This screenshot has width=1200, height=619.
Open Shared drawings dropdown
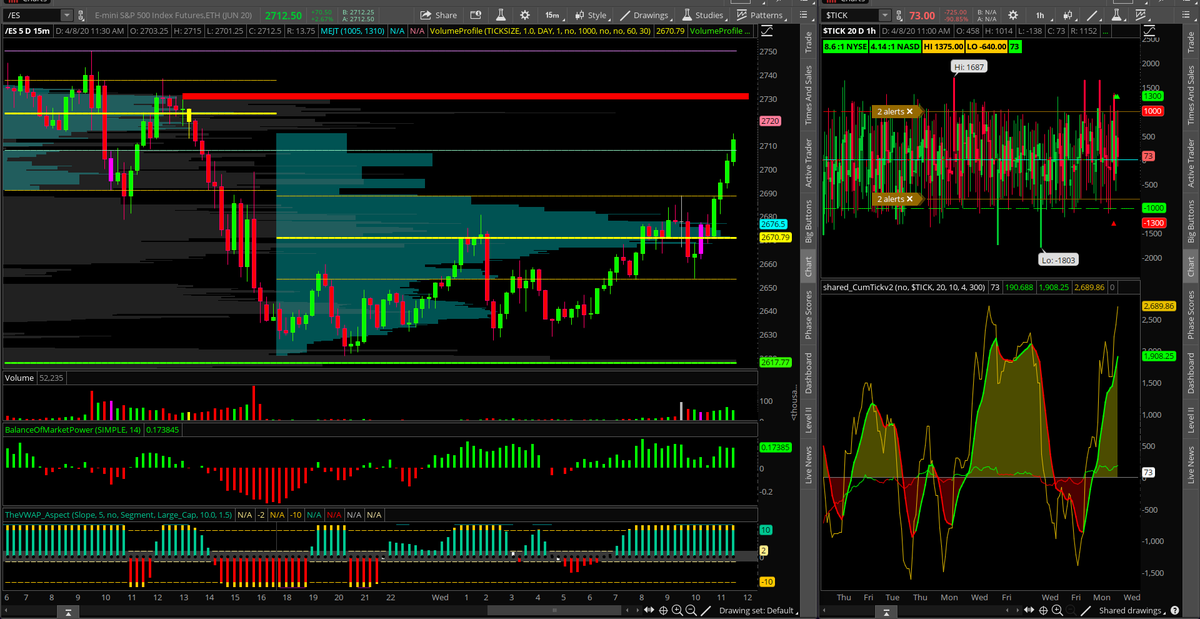1132,610
